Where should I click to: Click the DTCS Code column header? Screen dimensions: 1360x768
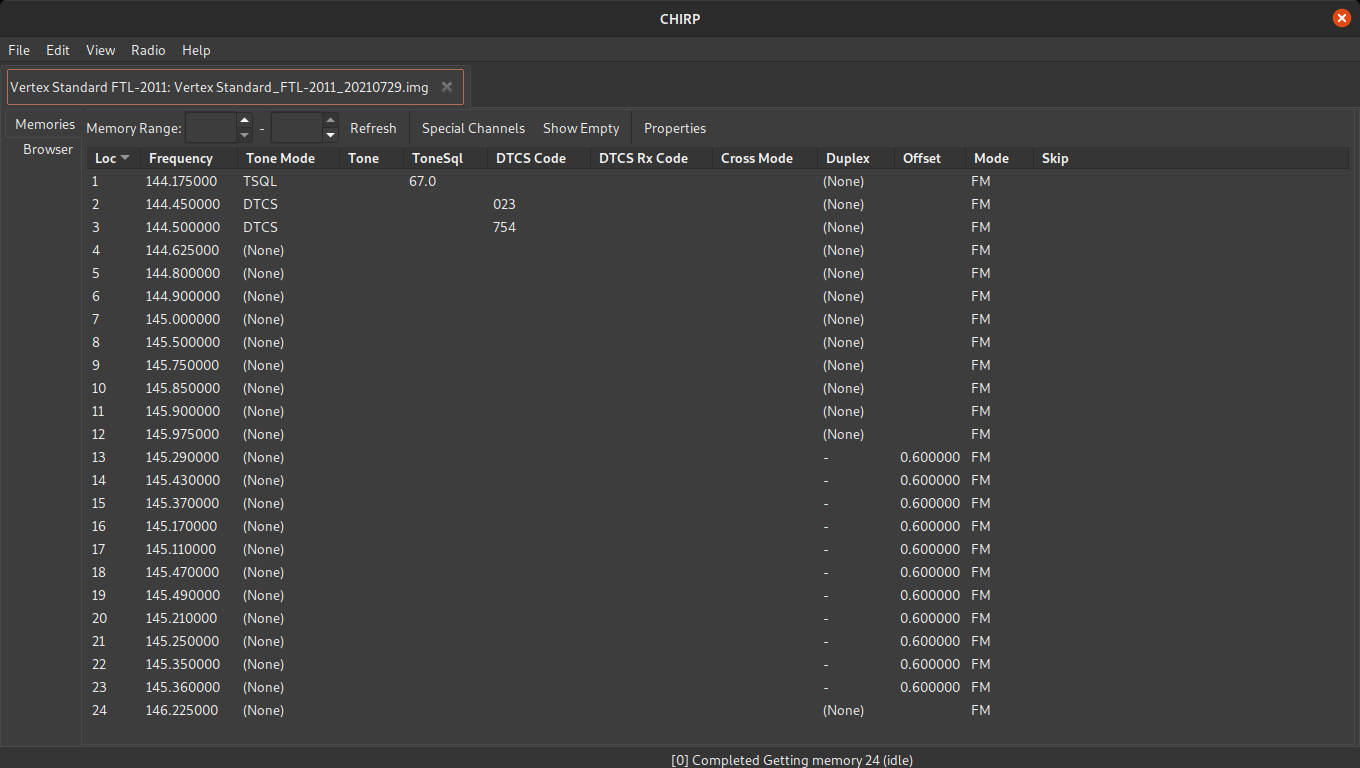[x=538, y=158]
